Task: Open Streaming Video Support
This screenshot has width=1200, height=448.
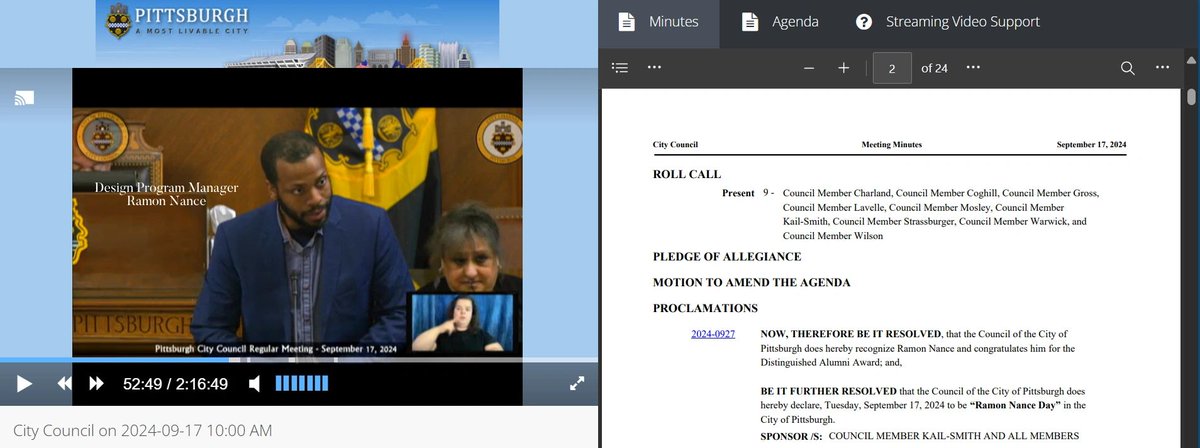Action: coord(948,22)
